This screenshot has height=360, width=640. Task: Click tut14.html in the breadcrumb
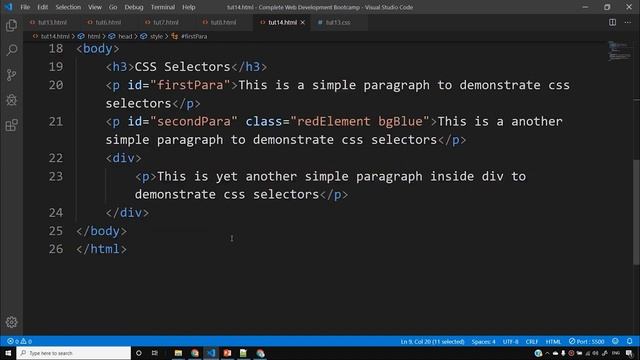point(55,36)
